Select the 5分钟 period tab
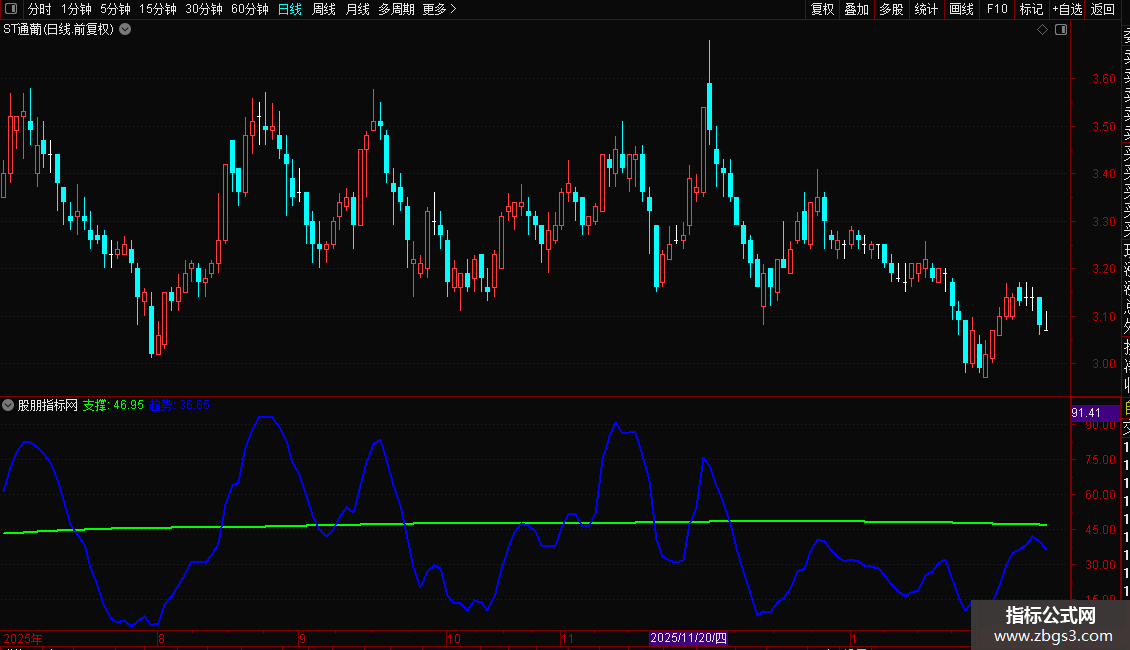 [x=115, y=9]
